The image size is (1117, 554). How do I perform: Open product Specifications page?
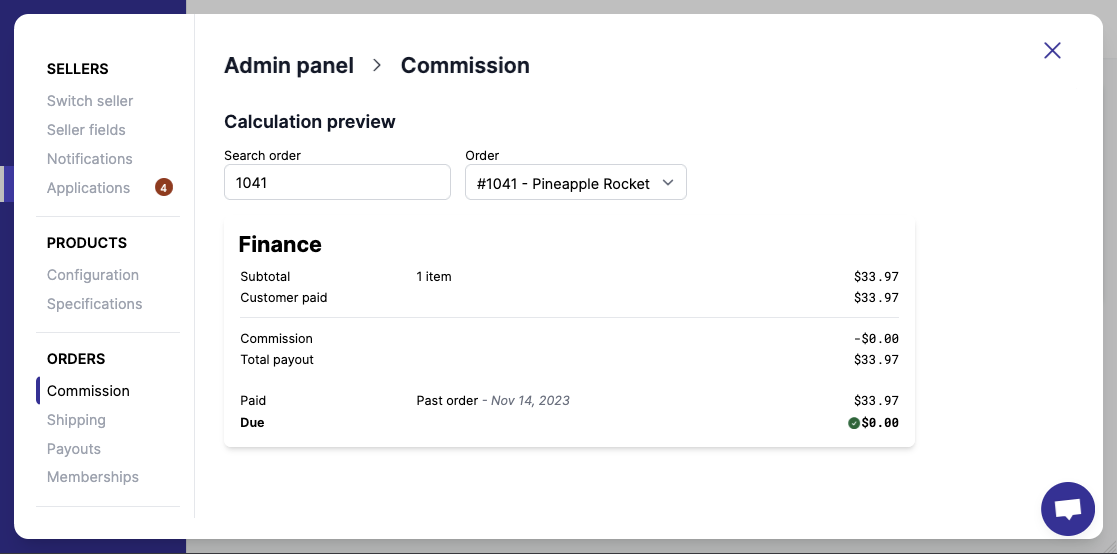click(95, 304)
